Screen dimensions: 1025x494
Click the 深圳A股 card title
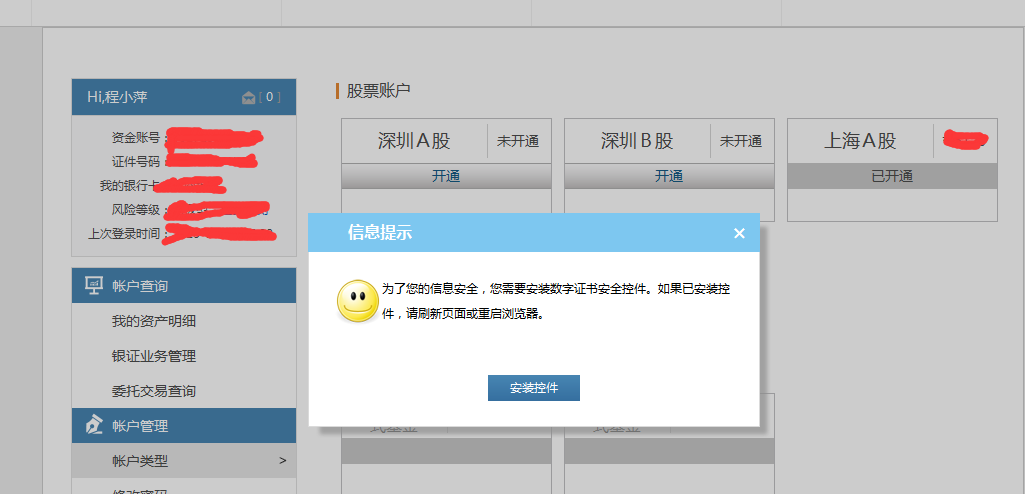coord(414,141)
